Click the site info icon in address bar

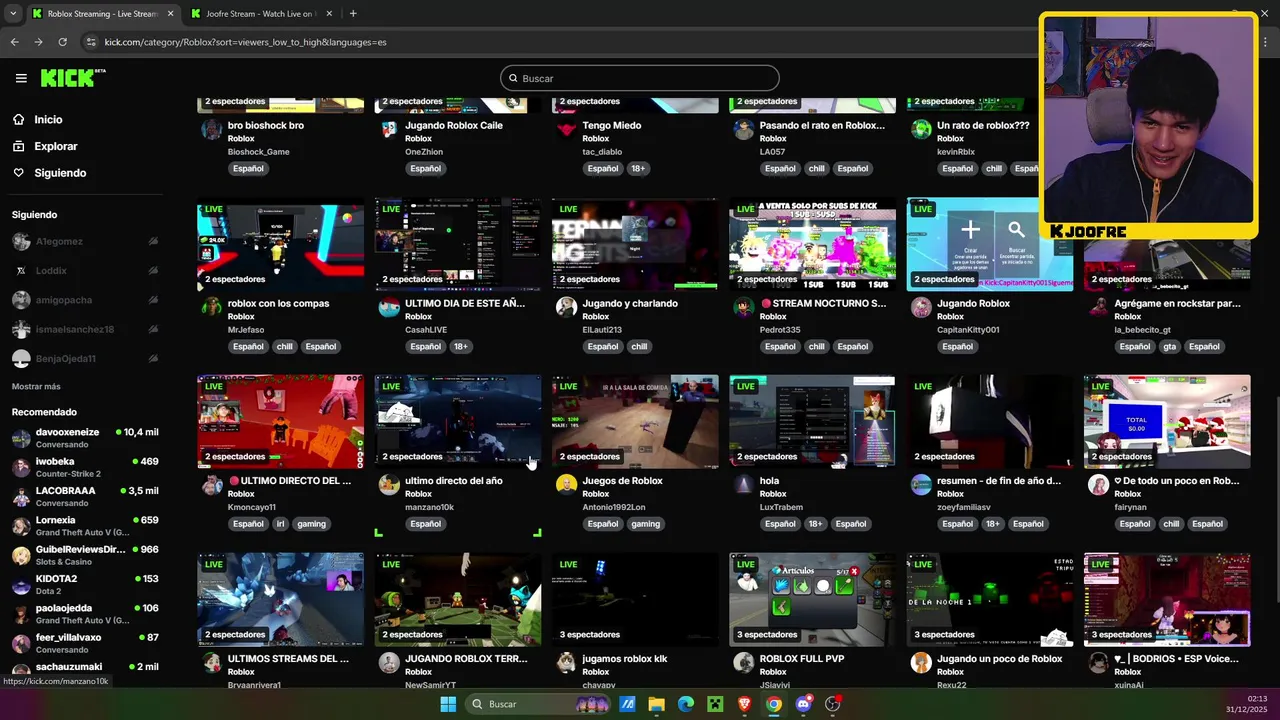pos(91,42)
